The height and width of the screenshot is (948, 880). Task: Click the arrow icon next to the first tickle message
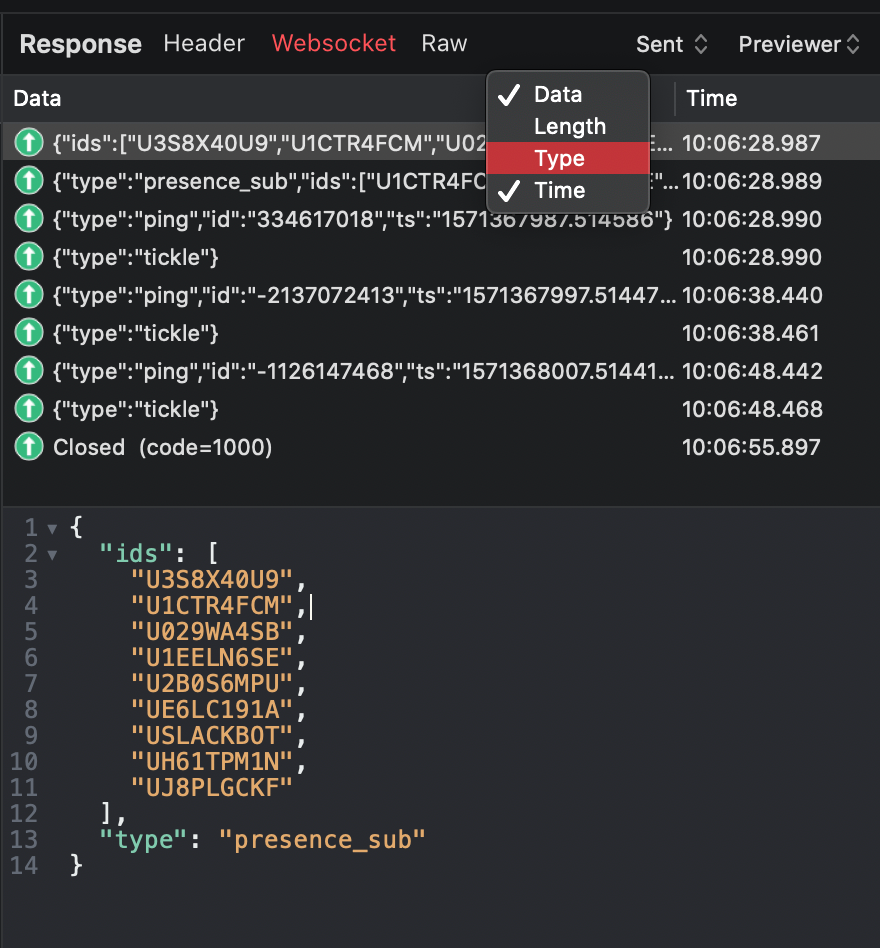point(28,256)
